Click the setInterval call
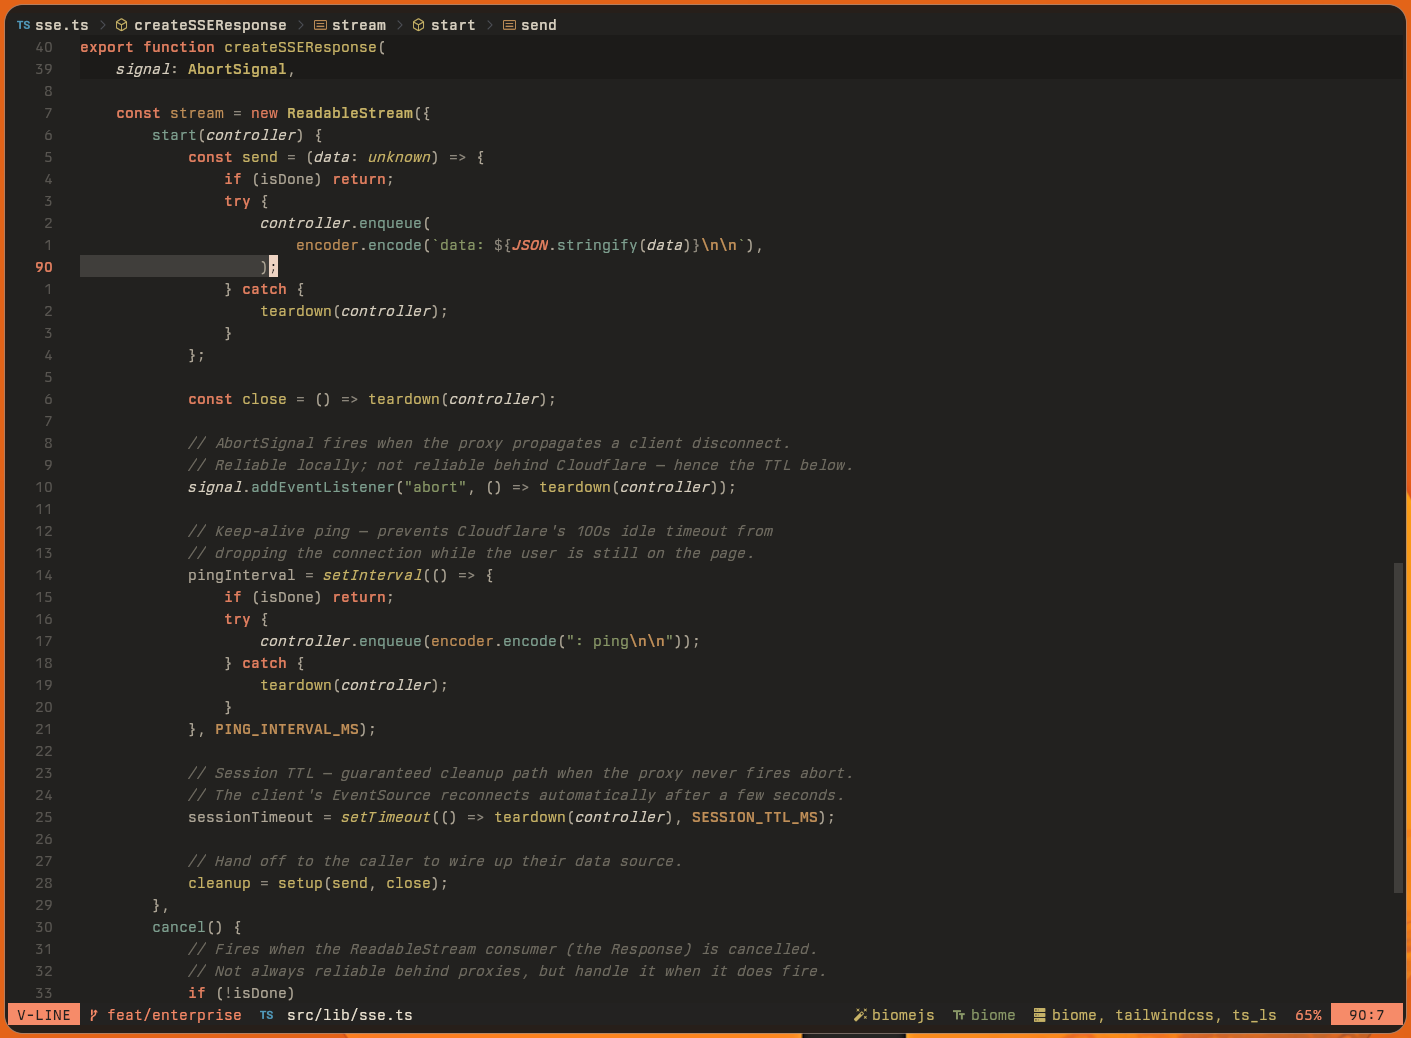The image size is (1411, 1038). (x=372, y=575)
